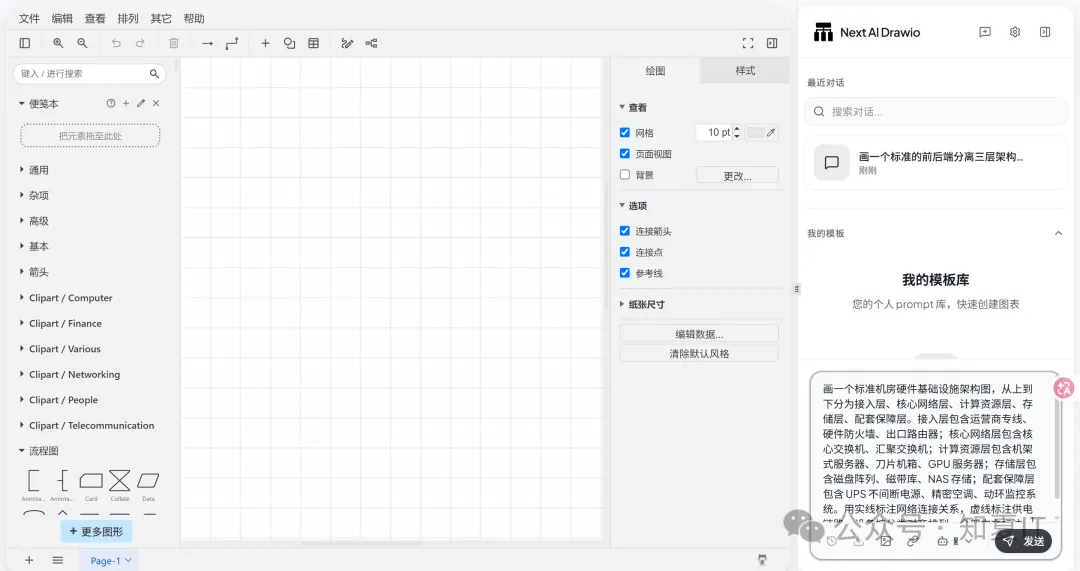Send the prompt with 发送 button
The image size is (1080, 571).
[1024, 541]
